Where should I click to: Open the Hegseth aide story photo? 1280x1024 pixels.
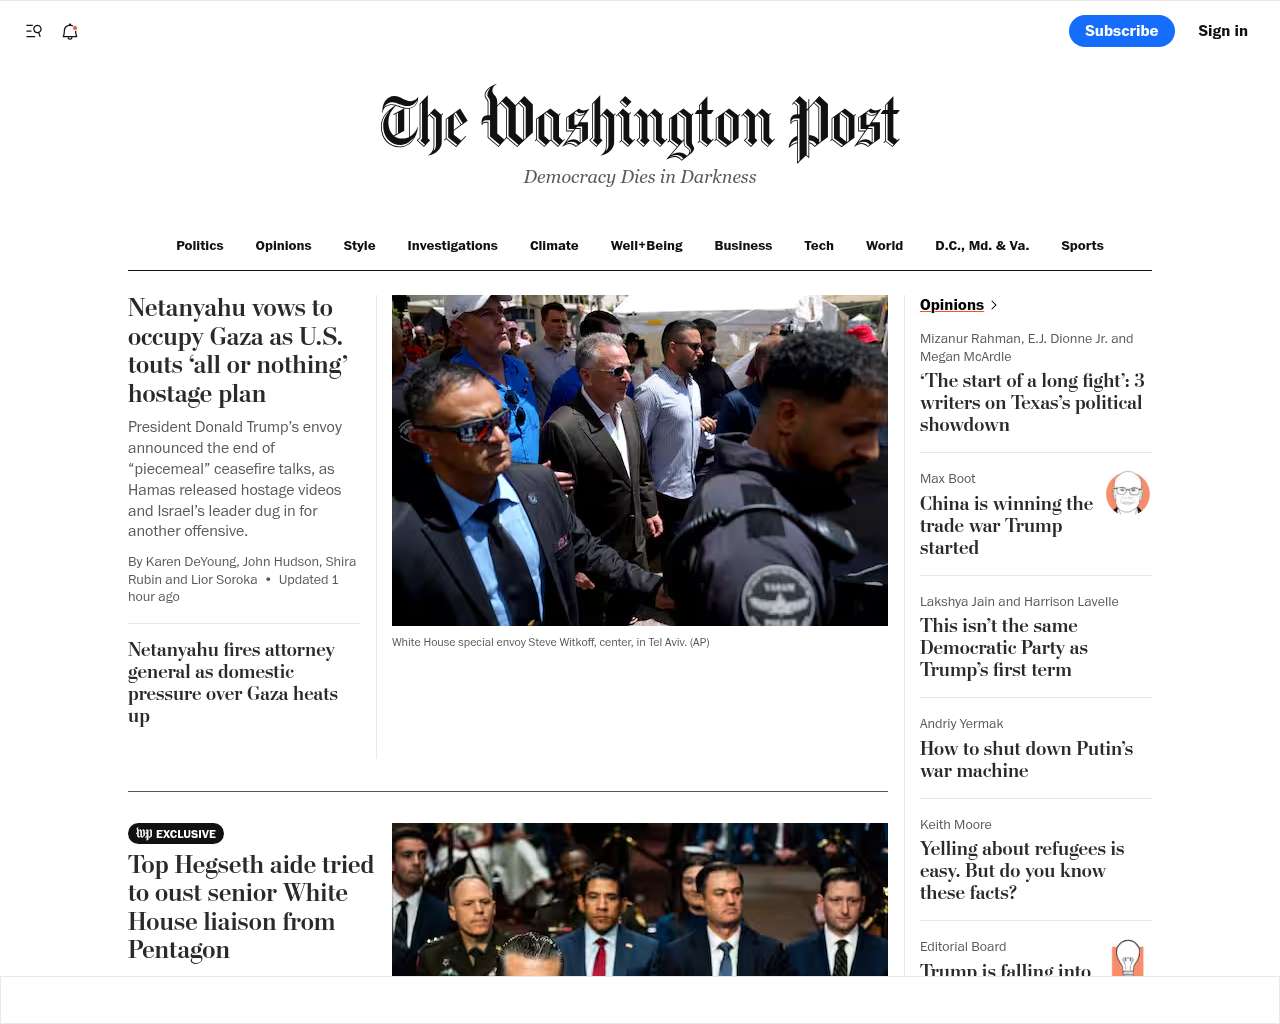pyautogui.click(x=640, y=899)
